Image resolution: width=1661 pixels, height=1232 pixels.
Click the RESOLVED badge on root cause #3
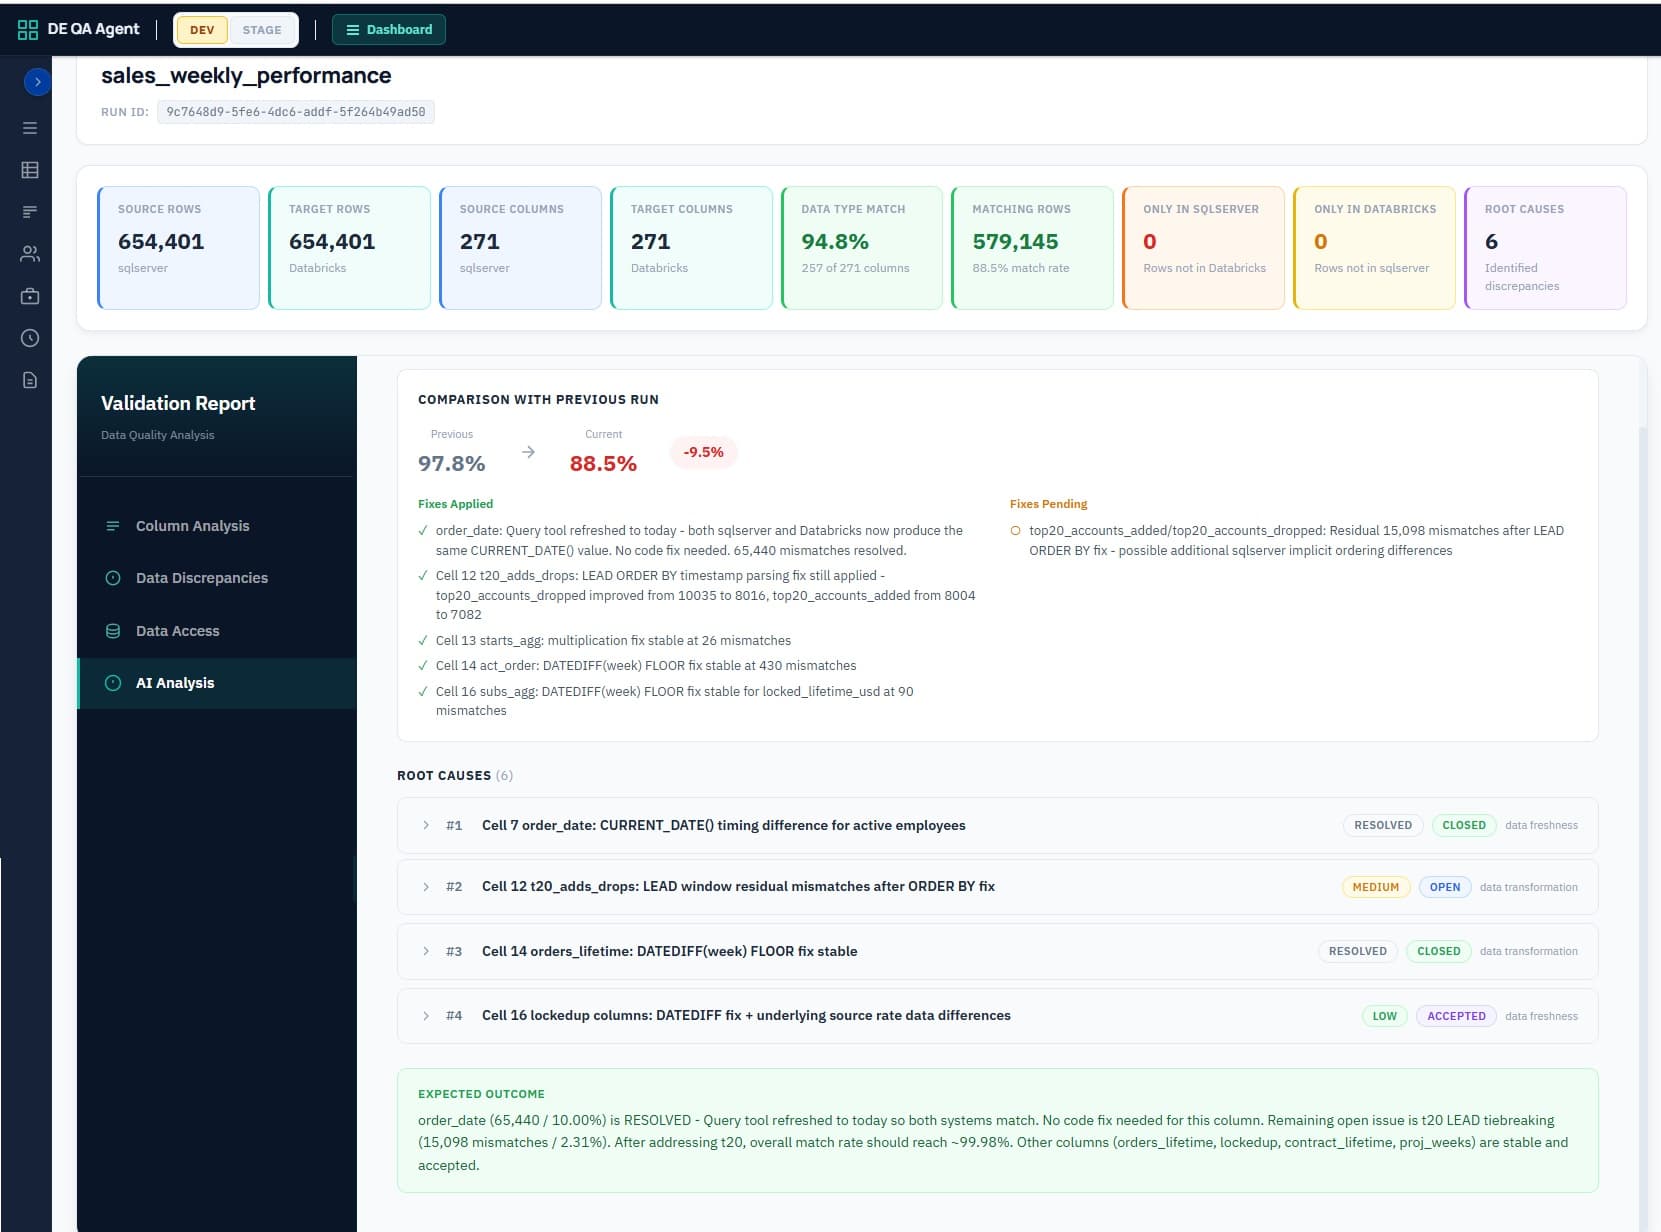[1358, 951]
